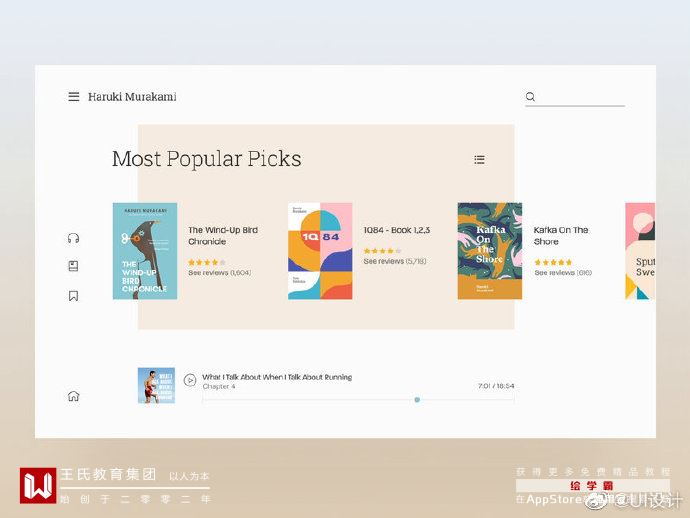Go to home icon in sidebar

[x=73, y=396]
